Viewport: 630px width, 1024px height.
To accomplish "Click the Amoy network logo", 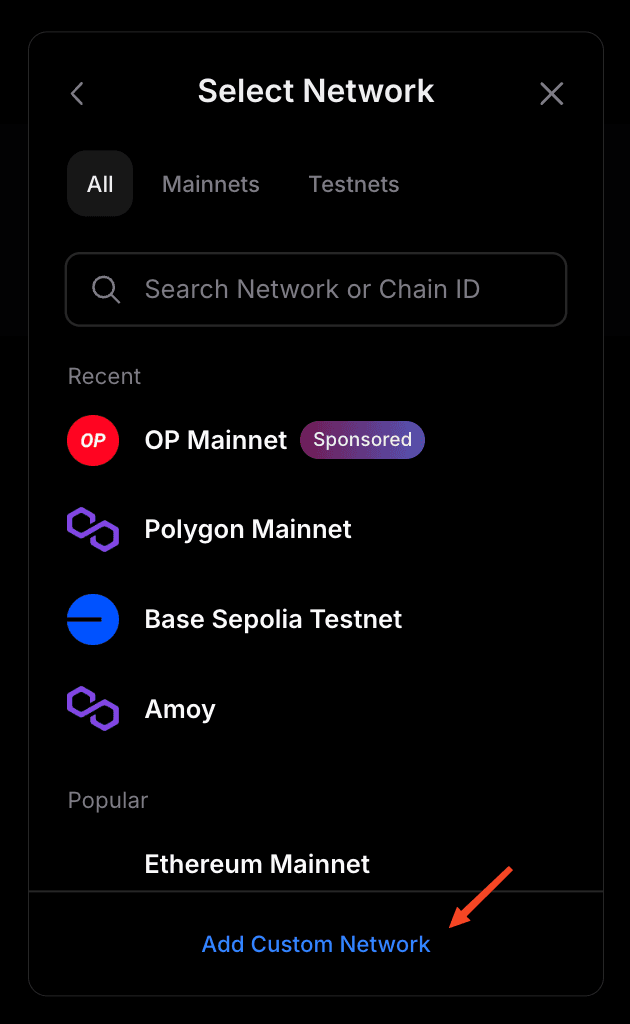I will click(92, 708).
